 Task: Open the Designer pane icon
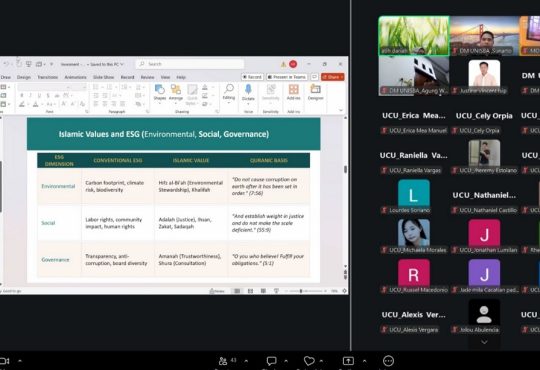click(315, 89)
